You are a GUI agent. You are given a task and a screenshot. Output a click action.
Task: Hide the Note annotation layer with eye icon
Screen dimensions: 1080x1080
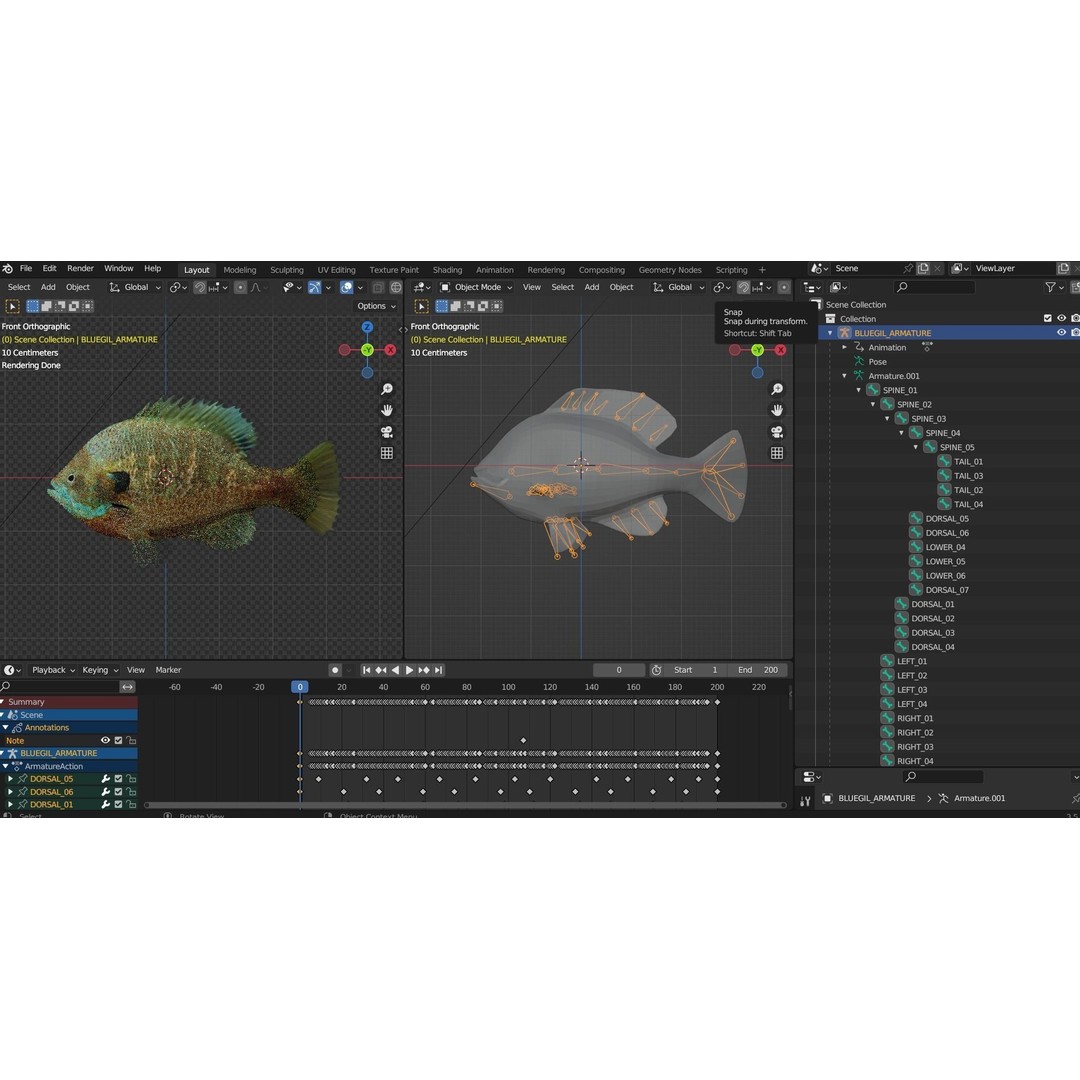coord(105,740)
